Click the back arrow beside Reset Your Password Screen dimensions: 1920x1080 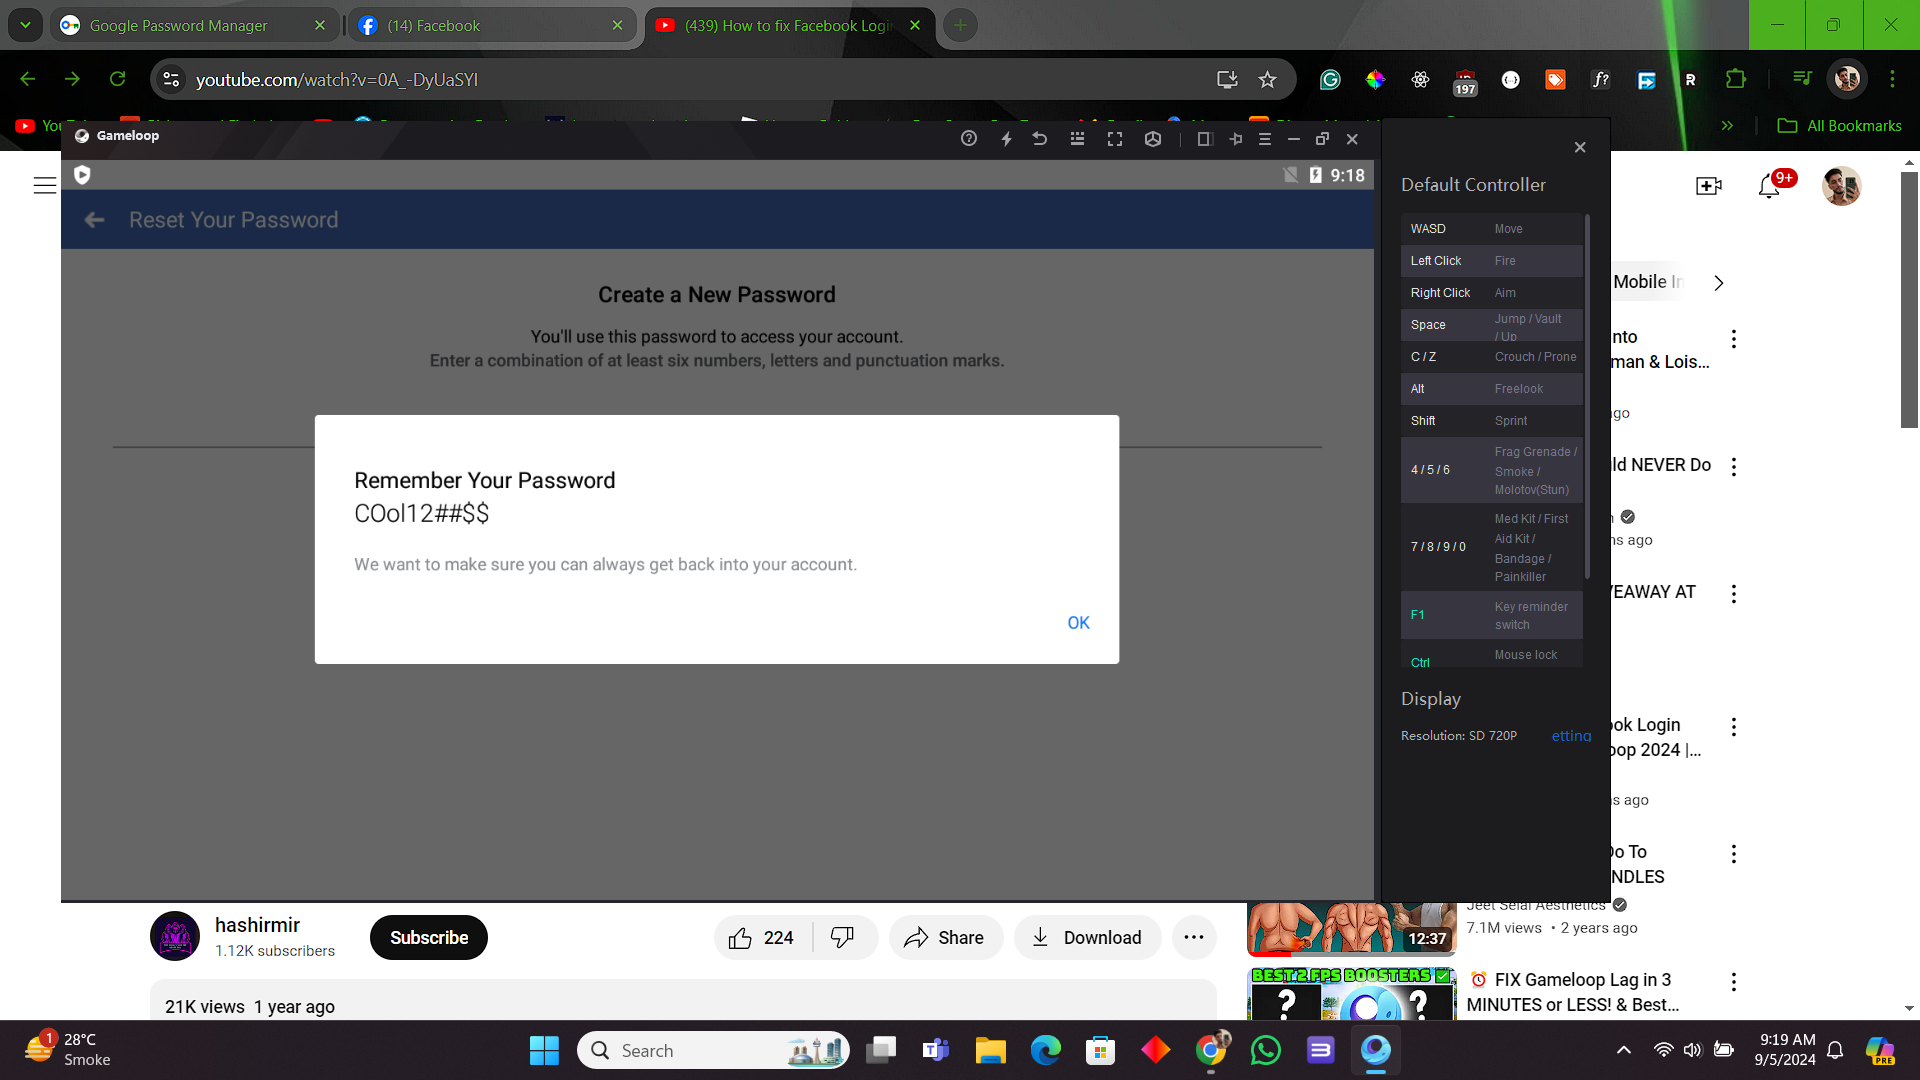[x=94, y=220]
